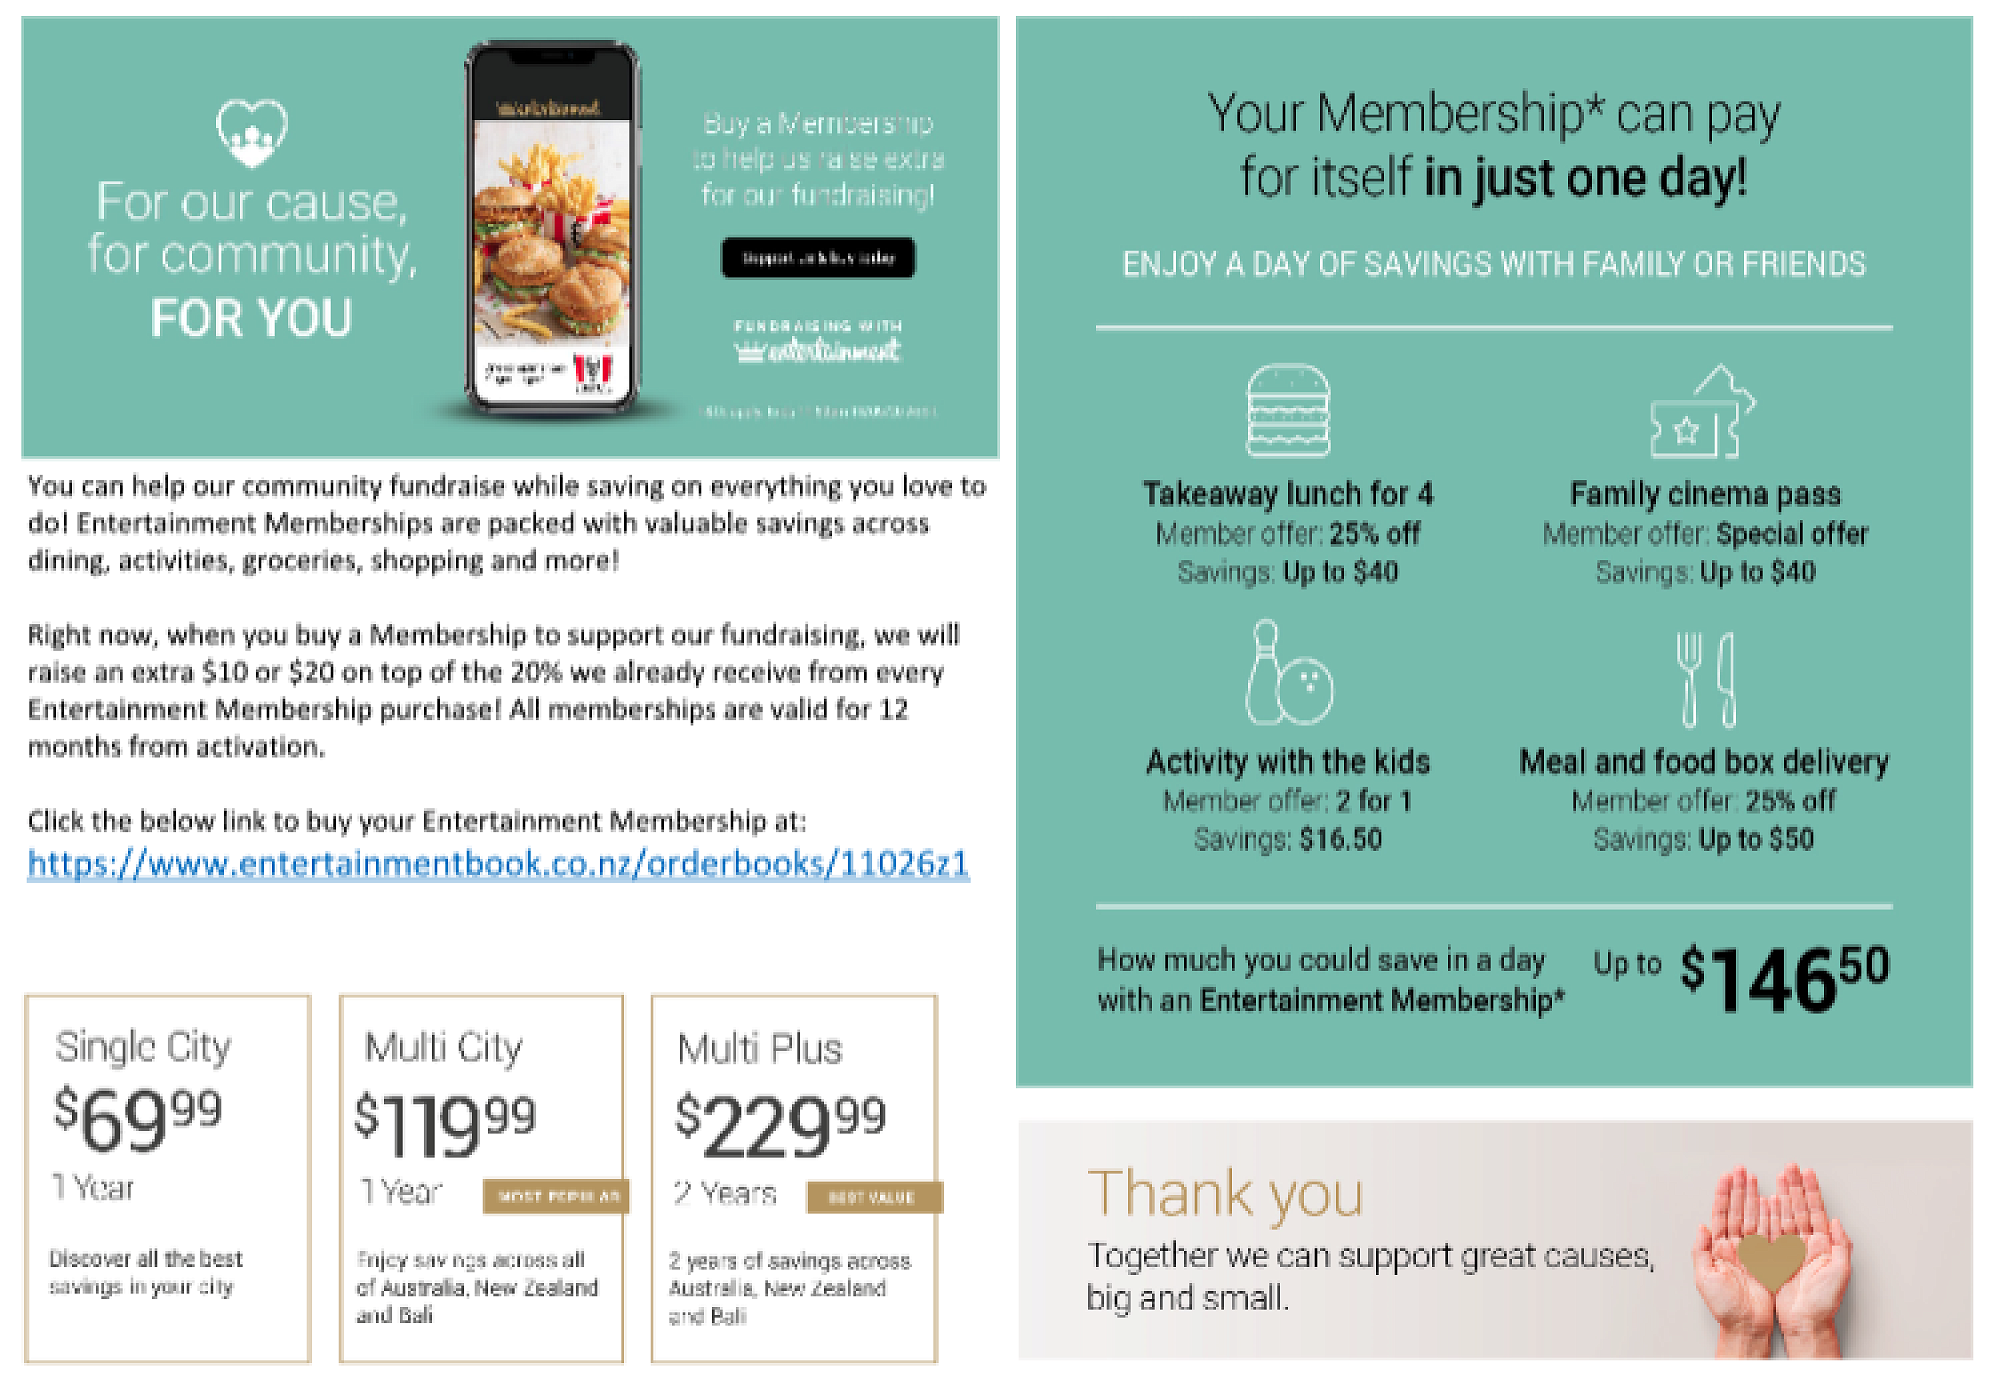Select the Multi City $119.99 membership card

(481, 1177)
